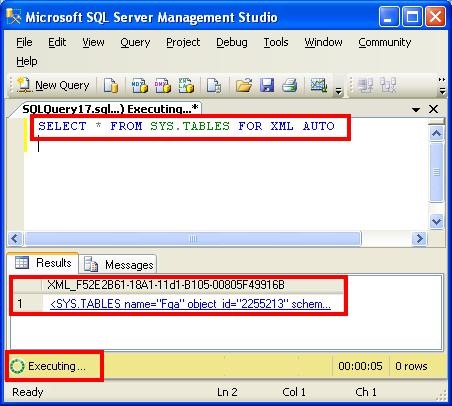Click the Open File folder icon

(244, 85)
